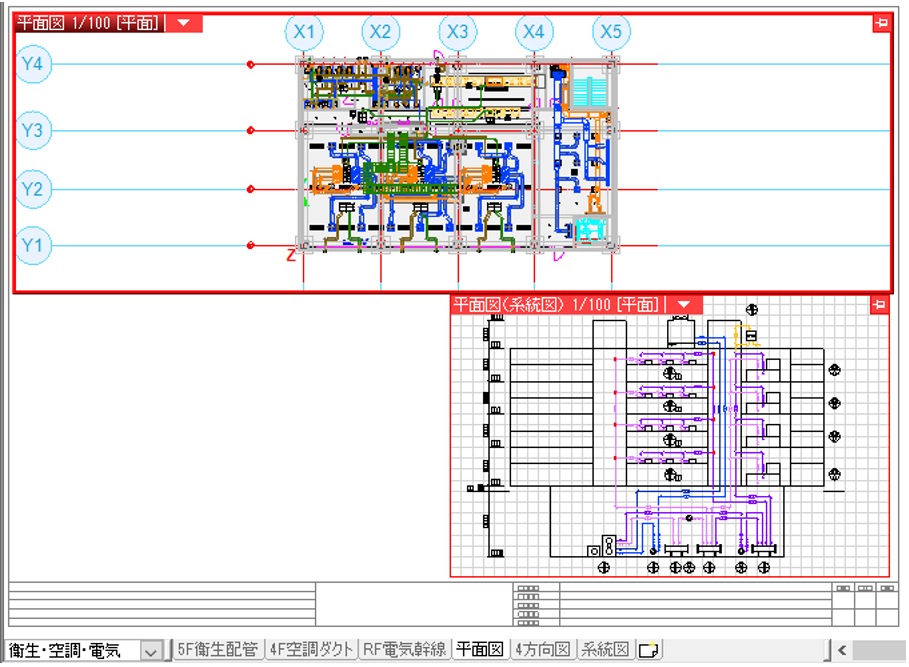909x667 pixels.
Task: Switch to the 5F衛生配管 tab
Action: [217, 650]
